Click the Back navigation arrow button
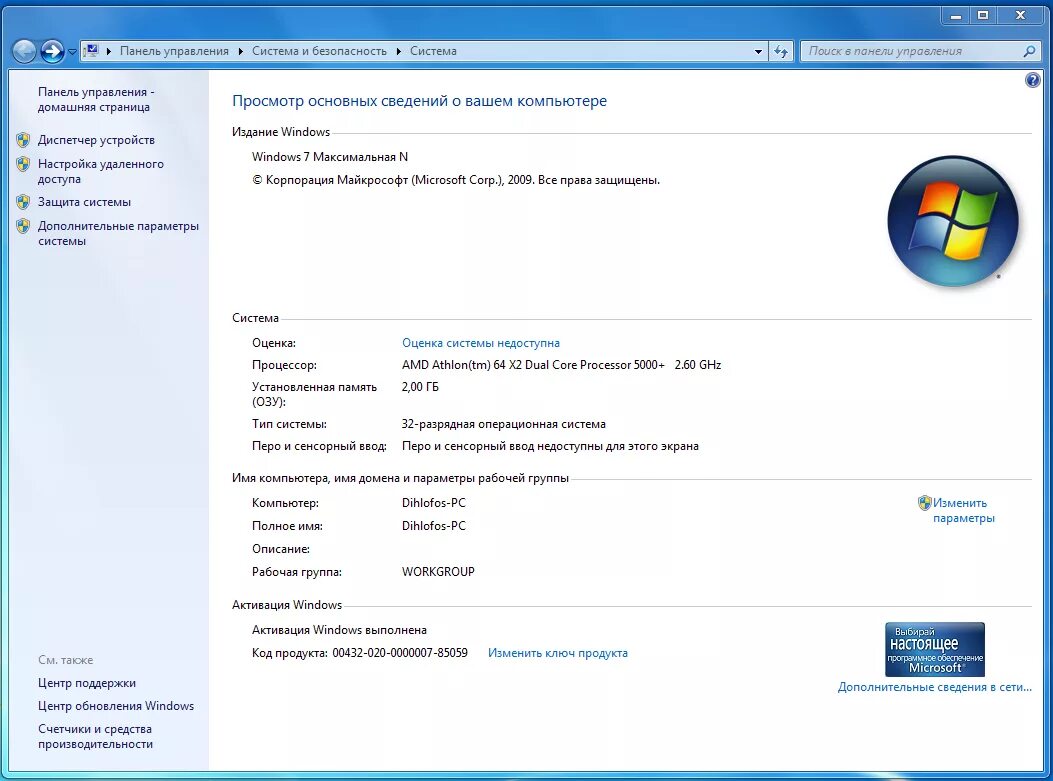 tap(24, 51)
